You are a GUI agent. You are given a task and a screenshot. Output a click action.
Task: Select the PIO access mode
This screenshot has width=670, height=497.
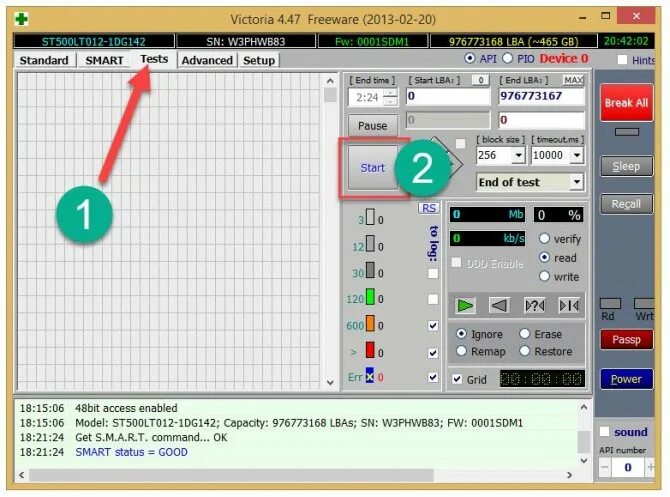coord(507,58)
